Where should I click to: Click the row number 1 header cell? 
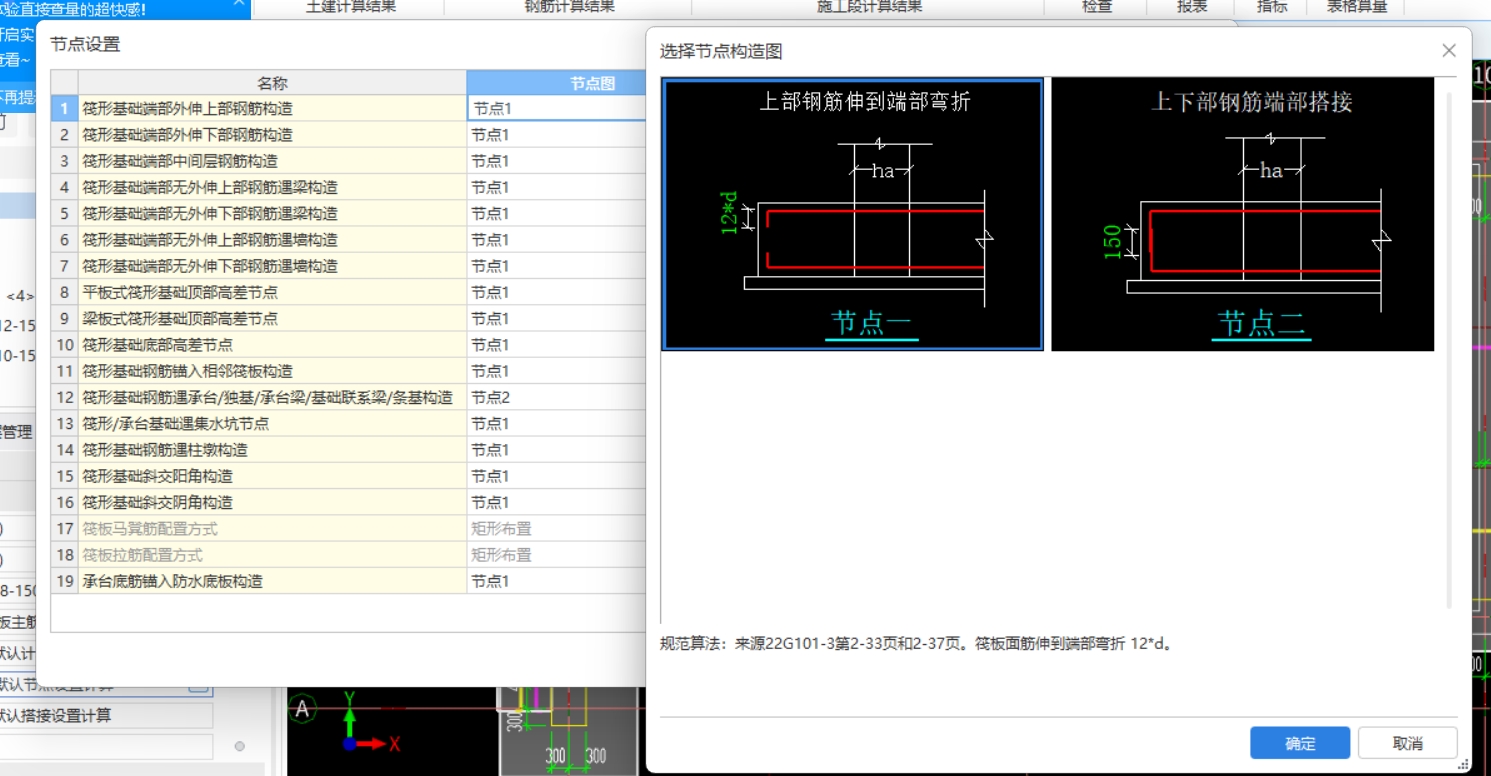click(65, 108)
